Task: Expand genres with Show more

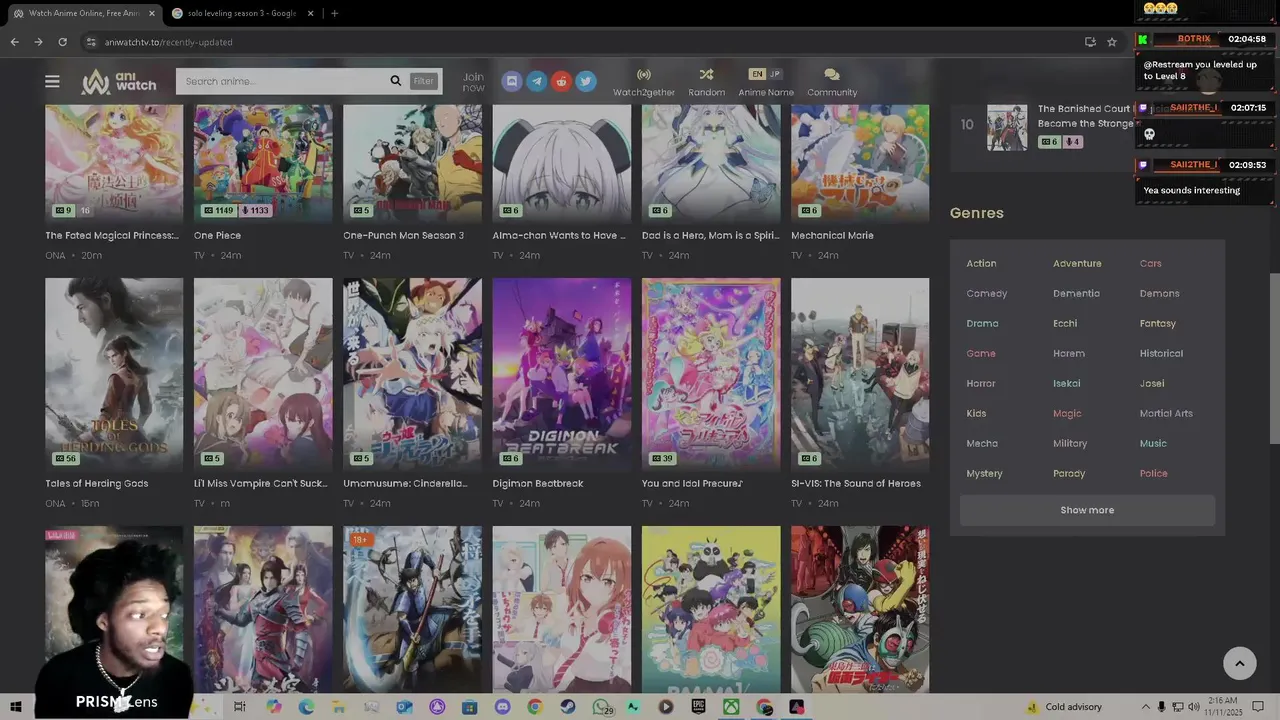Action: coord(1087,510)
